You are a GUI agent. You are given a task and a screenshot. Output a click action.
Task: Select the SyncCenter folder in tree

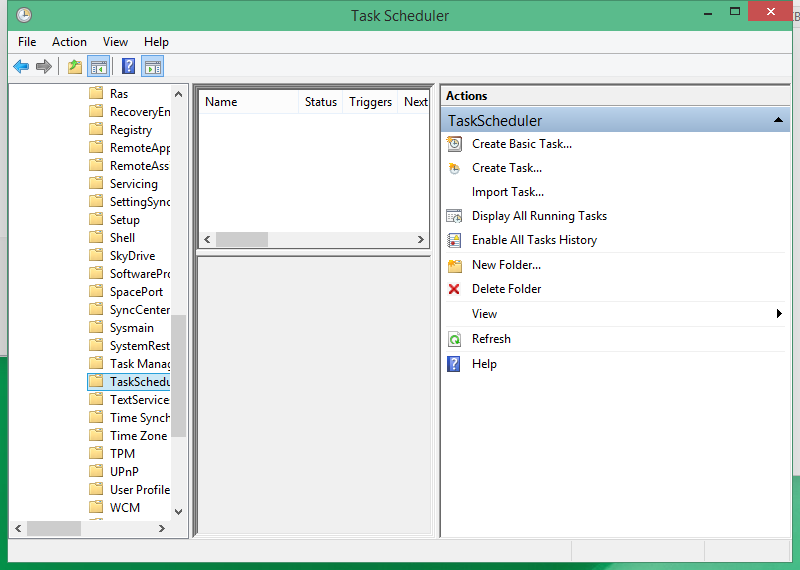[x=140, y=310]
